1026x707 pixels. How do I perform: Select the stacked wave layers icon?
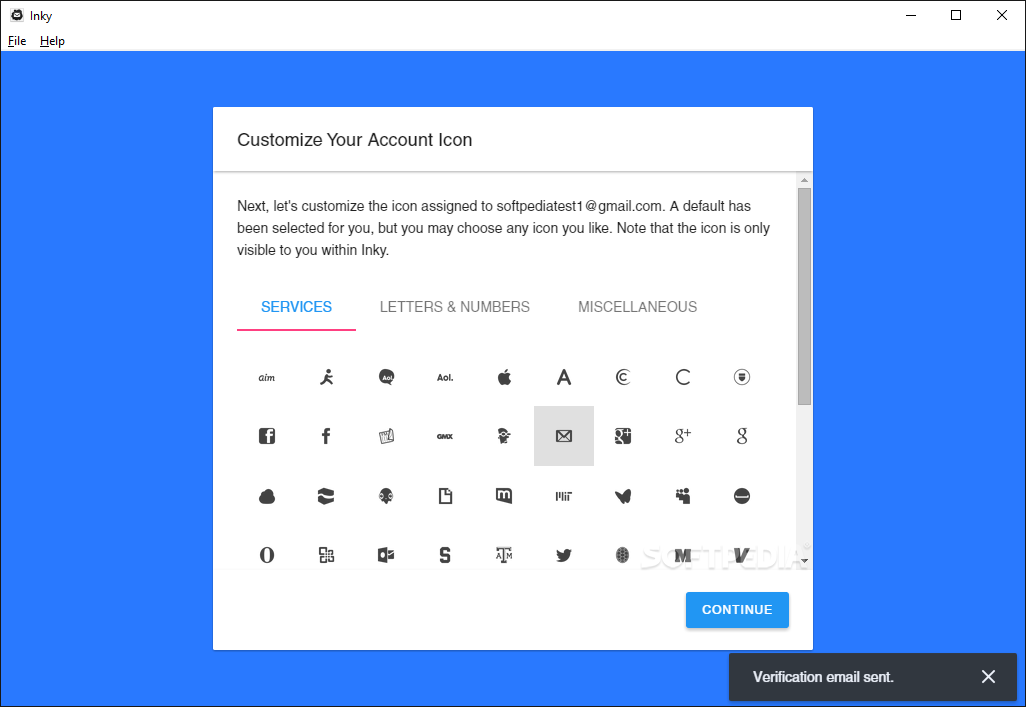pos(326,496)
